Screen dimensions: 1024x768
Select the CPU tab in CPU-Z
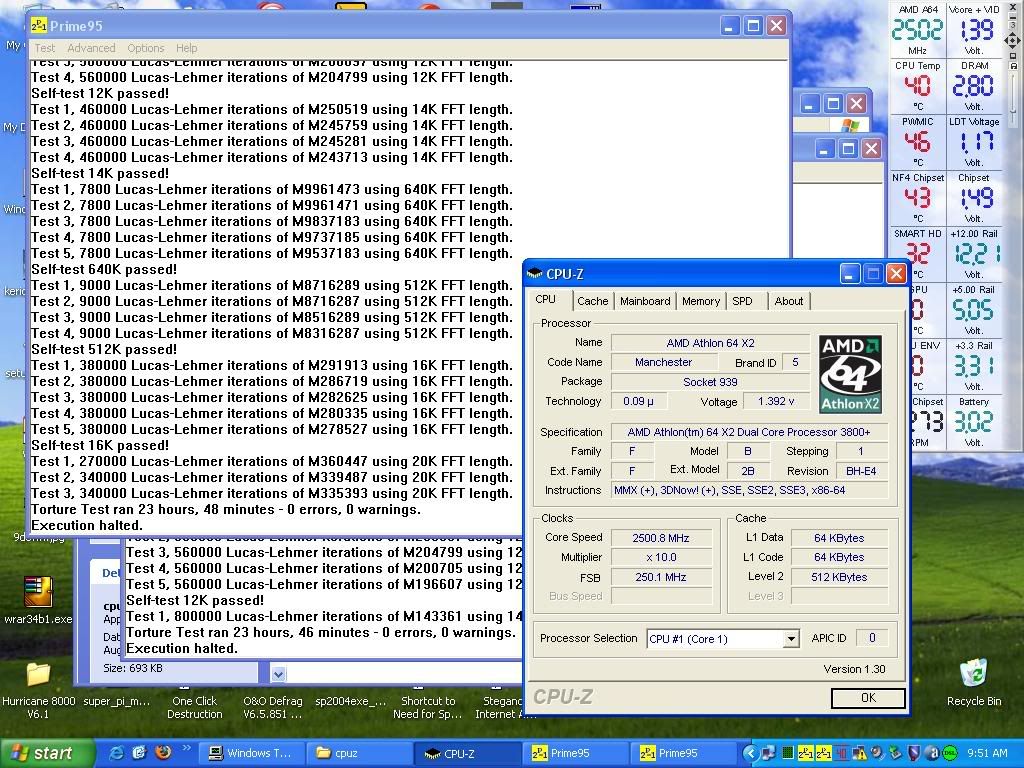click(545, 299)
